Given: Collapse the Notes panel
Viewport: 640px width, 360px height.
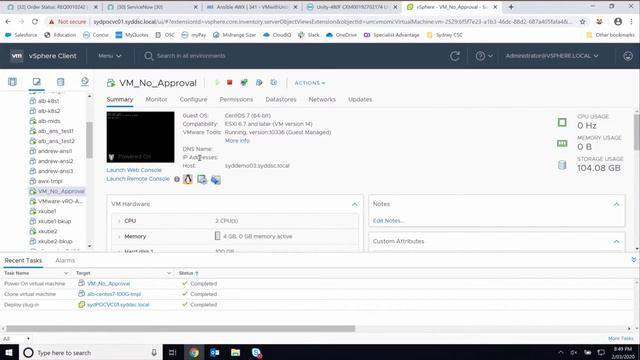Looking at the screenshot, I should [616, 204].
